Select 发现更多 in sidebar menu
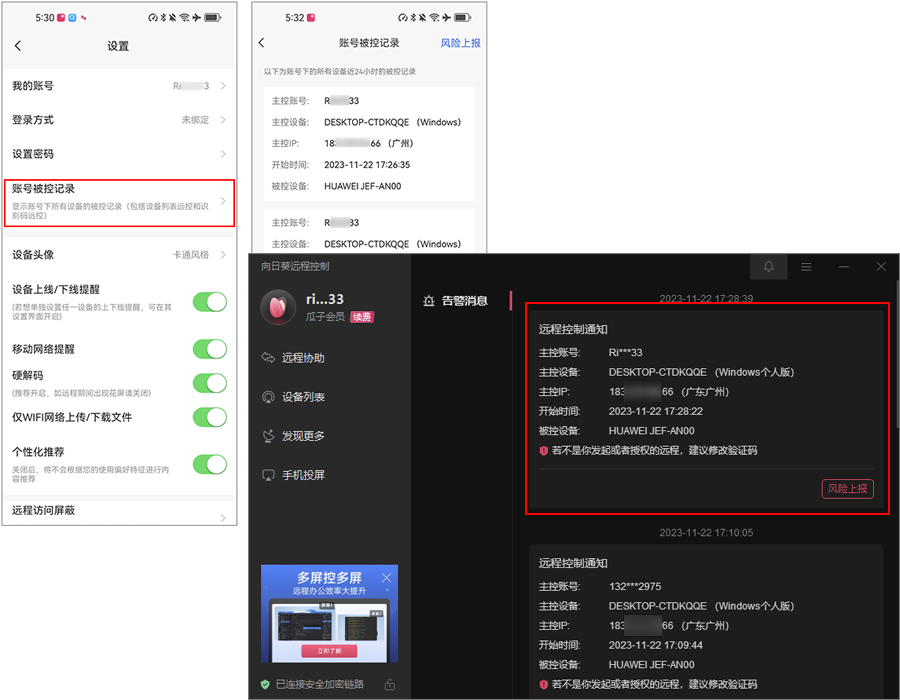The width and height of the screenshot is (900, 700). (x=303, y=436)
